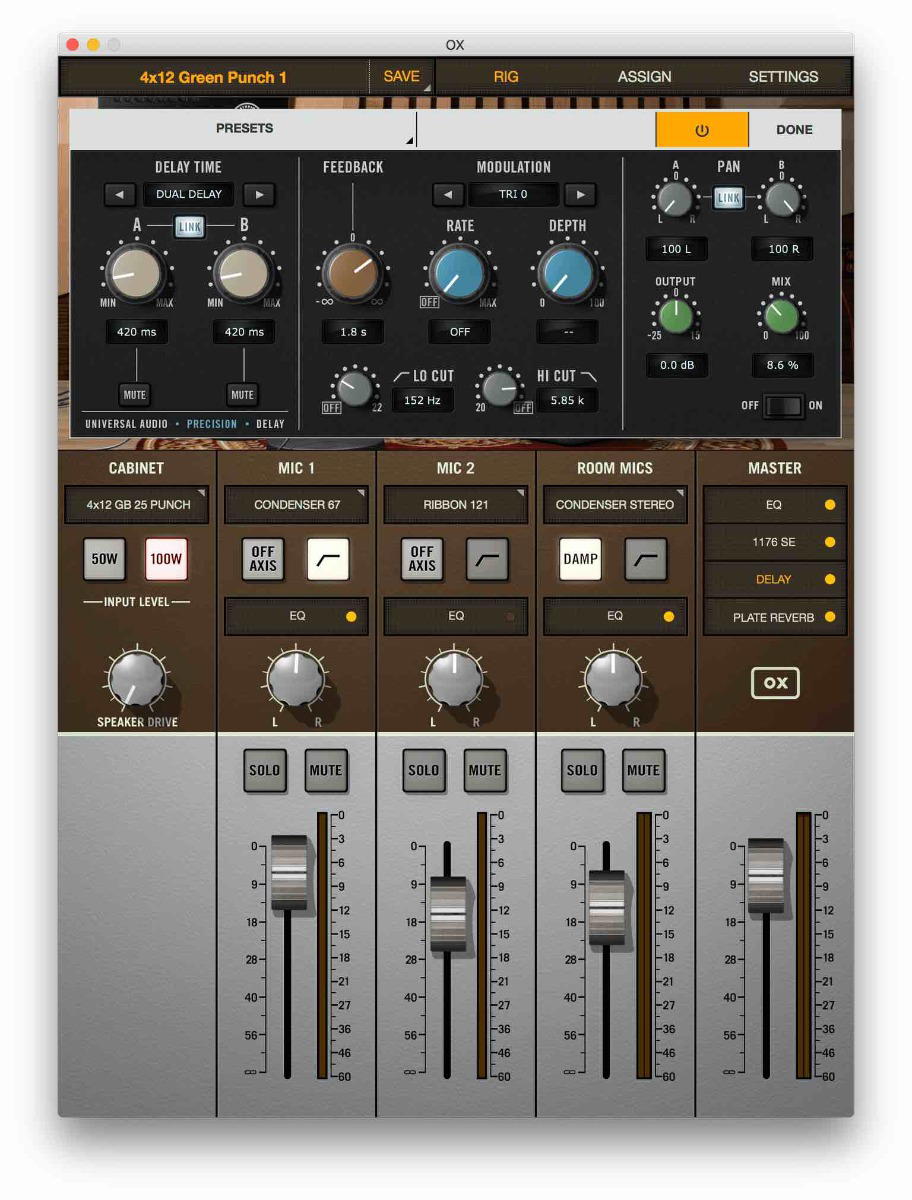Open the TRI 0 modulation selector
The image size is (912, 1200).
514,194
